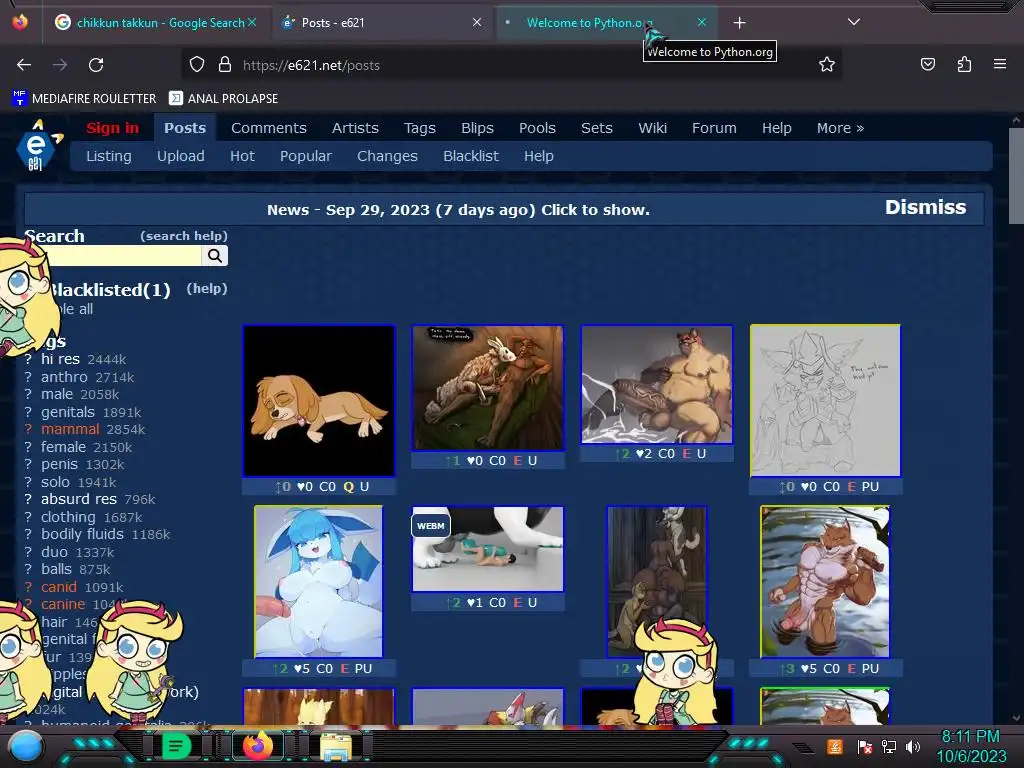The image size is (1024, 768).
Task: Show site security info via padlock
Action: pos(225,65)
